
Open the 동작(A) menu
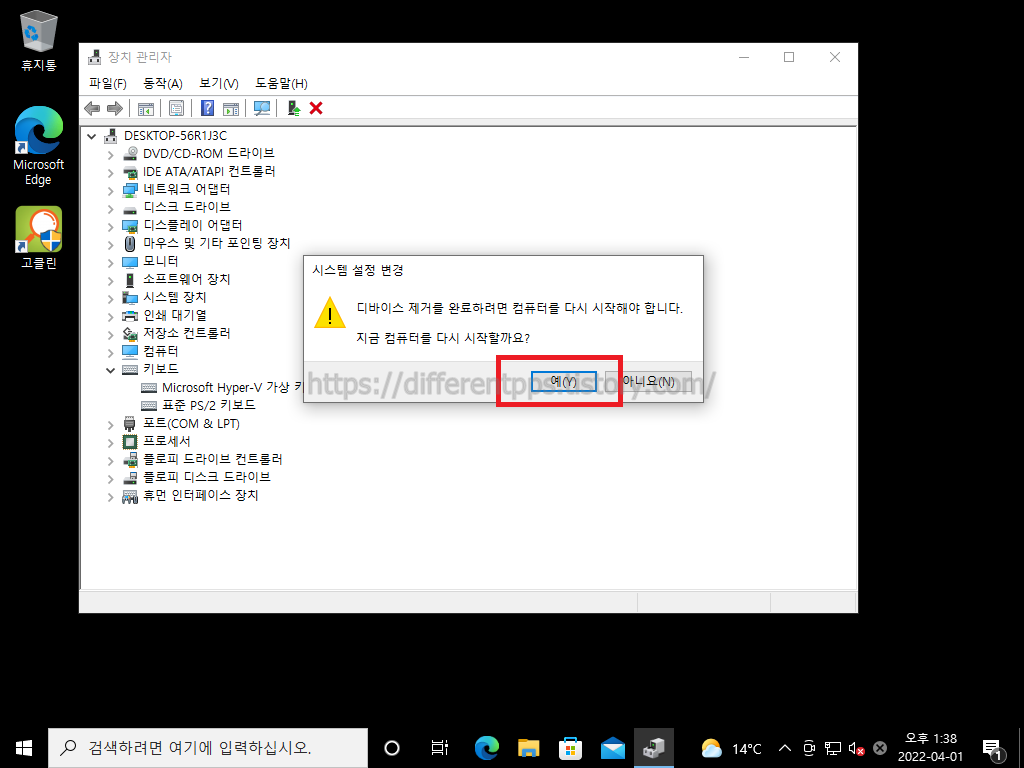pos(163,84)
